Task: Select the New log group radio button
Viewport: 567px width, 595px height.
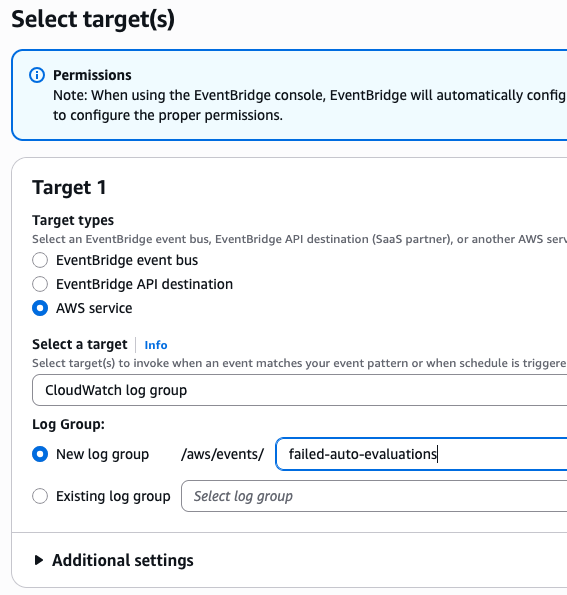Action: 40,454
